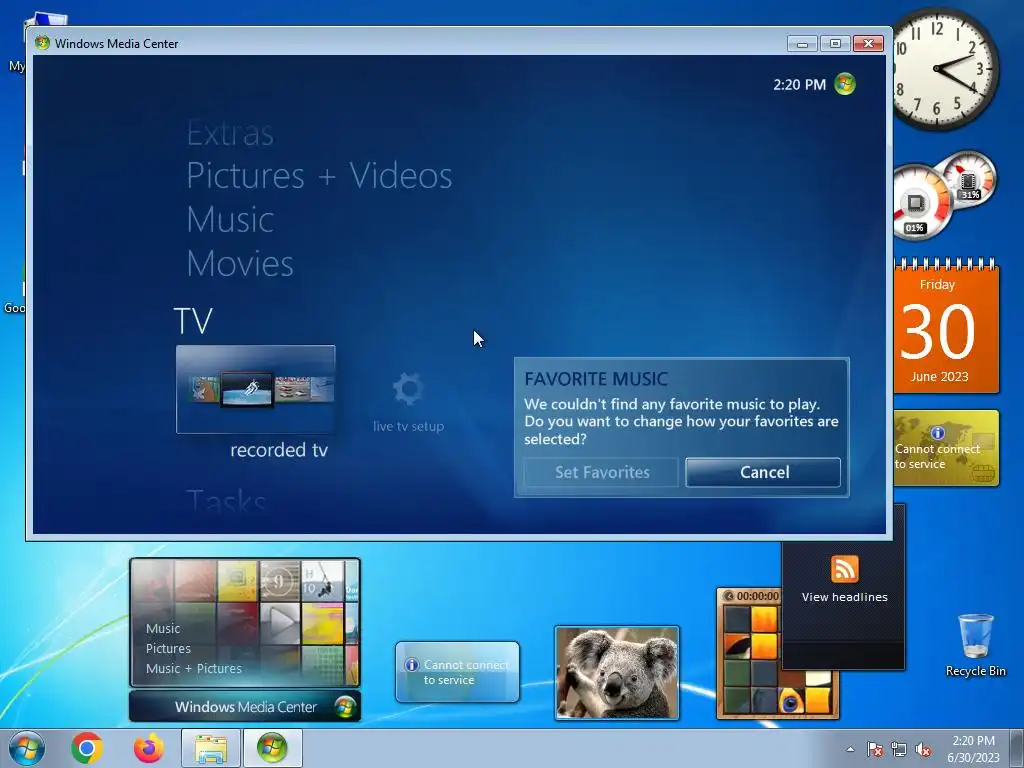The height and width of the screenshot is (768, 1024).
Task: Click View headlines in the feed gadget
Action: click(844, 597)
